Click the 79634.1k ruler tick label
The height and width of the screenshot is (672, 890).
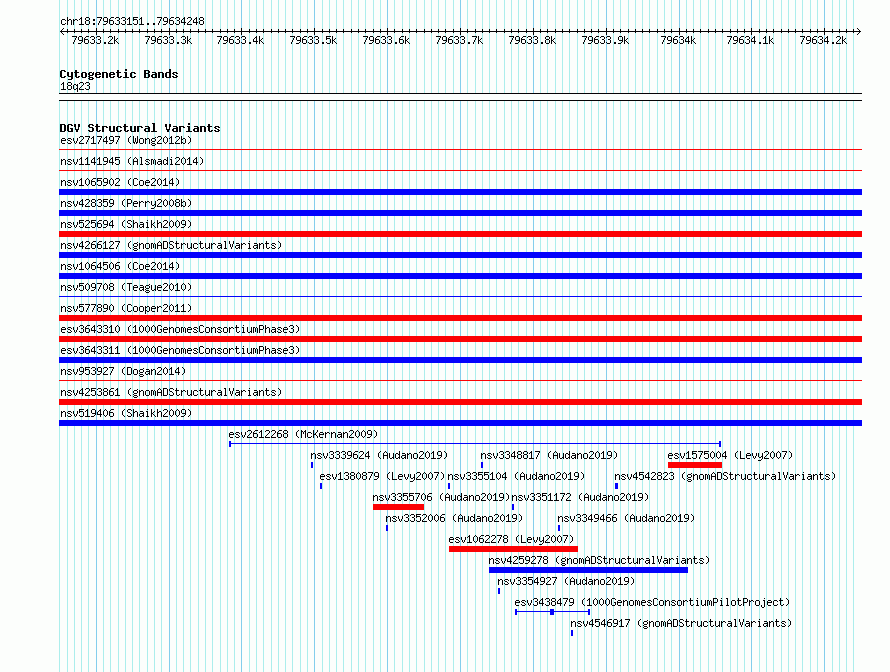tap(750, 40)
